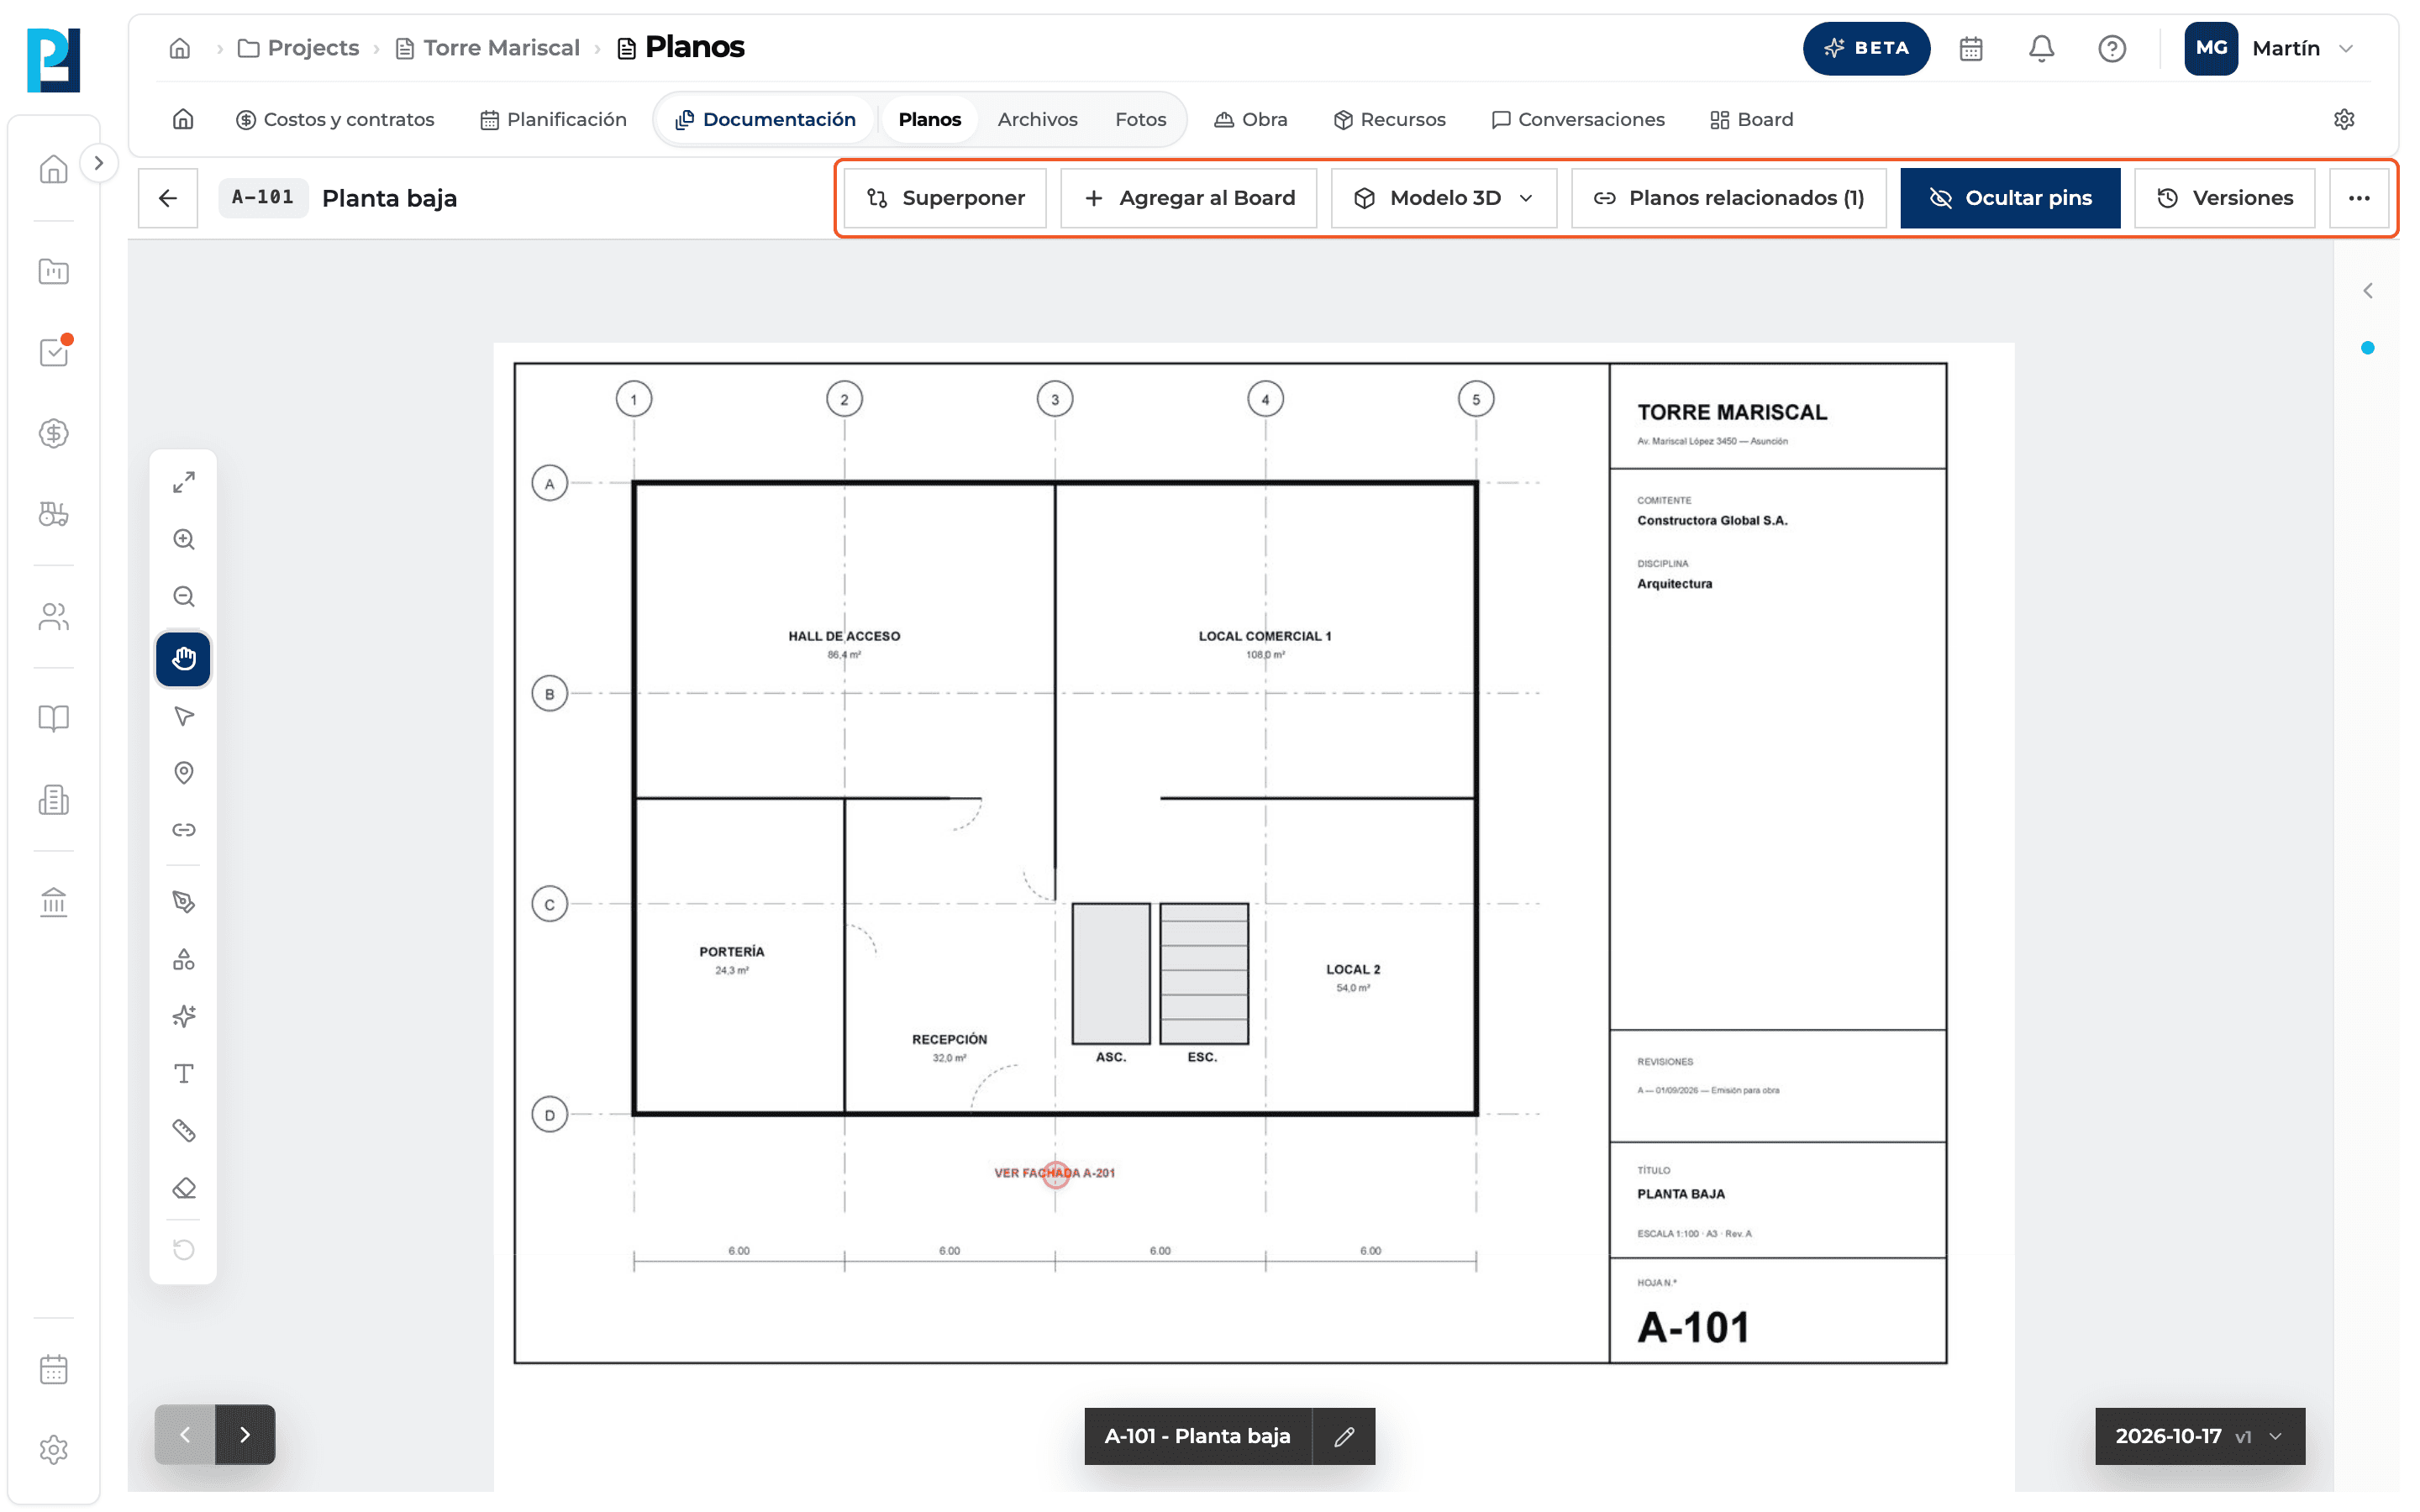
Task: Select the link tool in drawing toolbar
Action: click(184, 830)
